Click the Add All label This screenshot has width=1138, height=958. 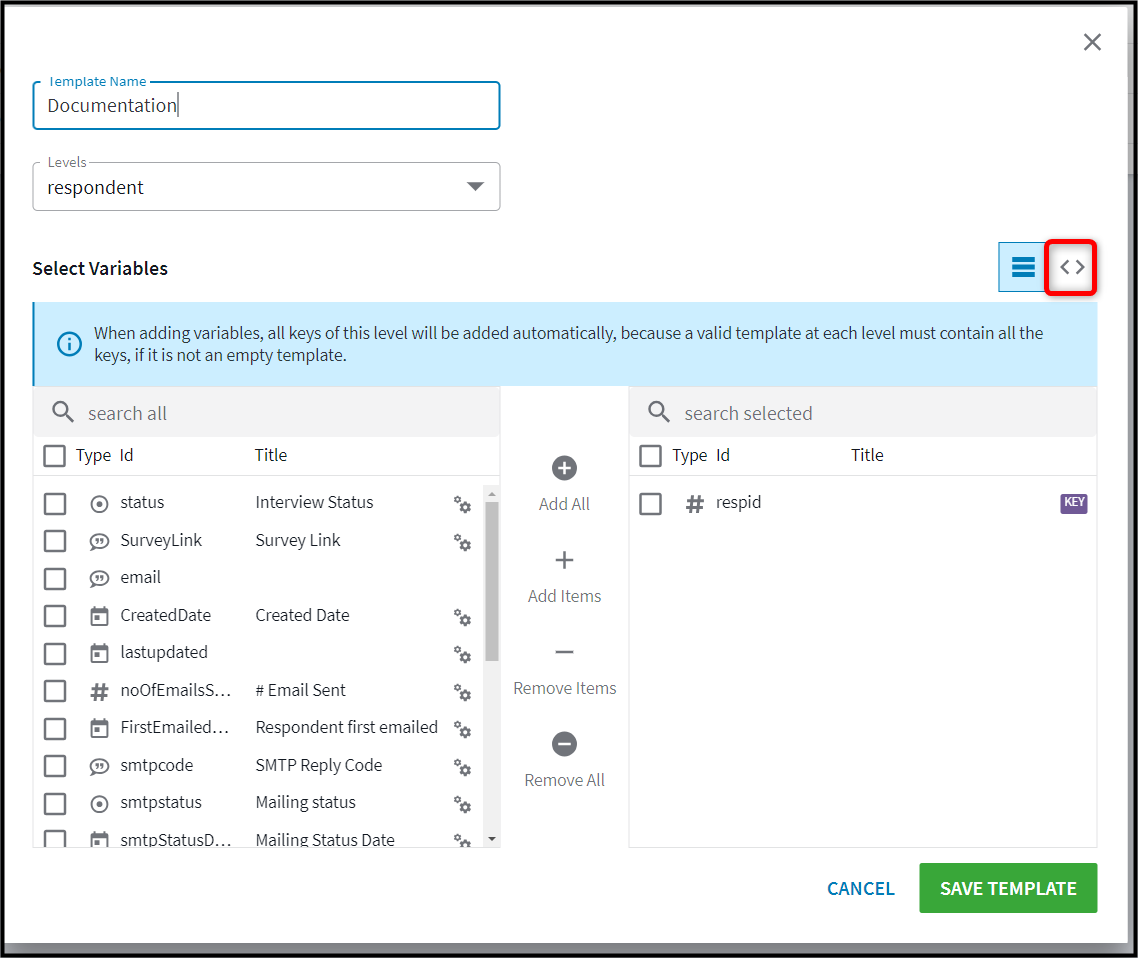pos(564,504)
